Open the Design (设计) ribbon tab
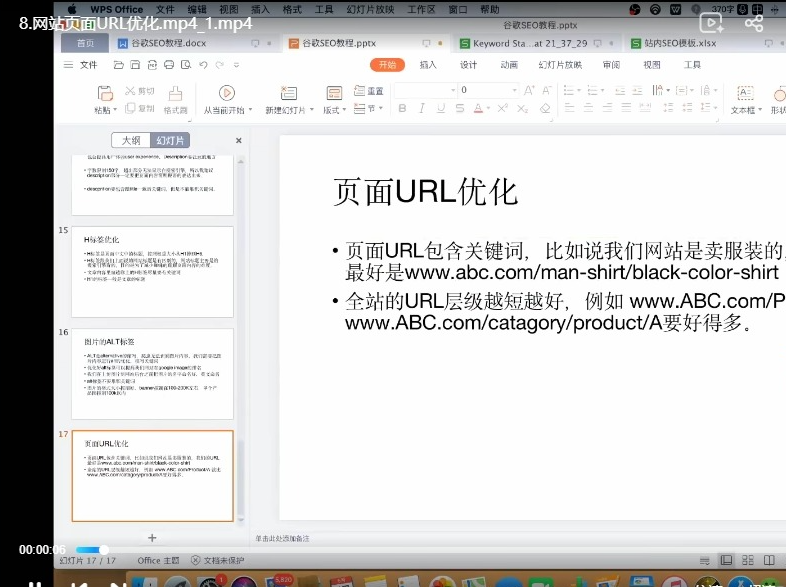Viewport: 786px width, 587px height. pos(468,65)
